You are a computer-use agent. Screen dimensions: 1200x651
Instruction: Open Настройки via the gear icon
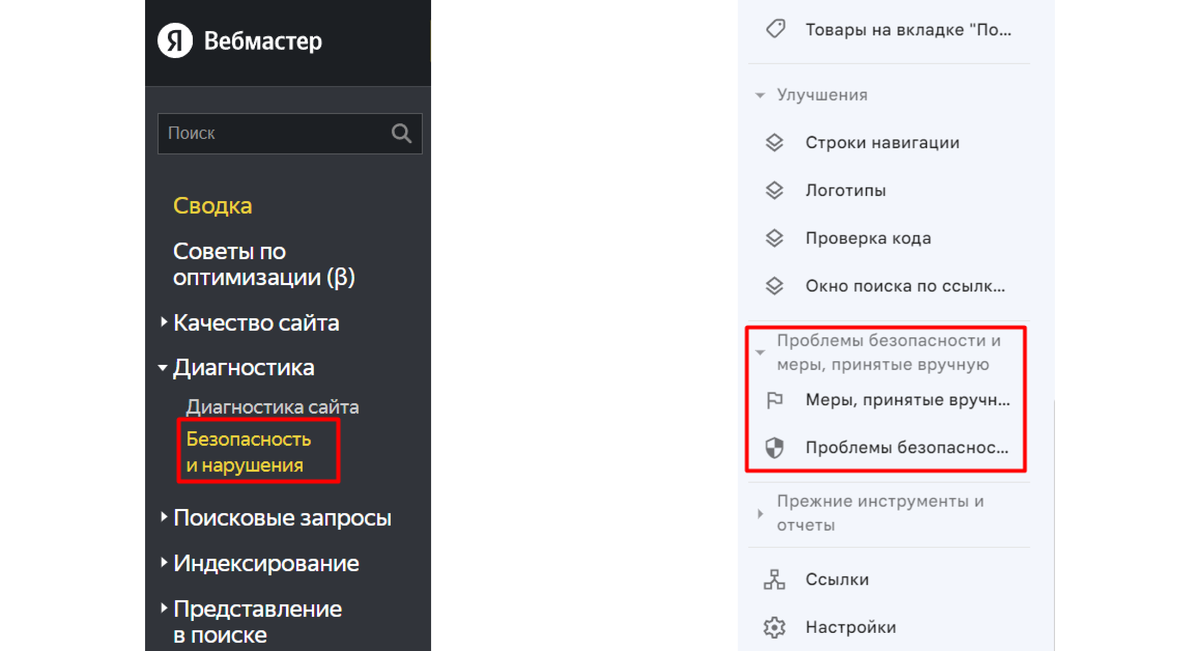[774, 627]
